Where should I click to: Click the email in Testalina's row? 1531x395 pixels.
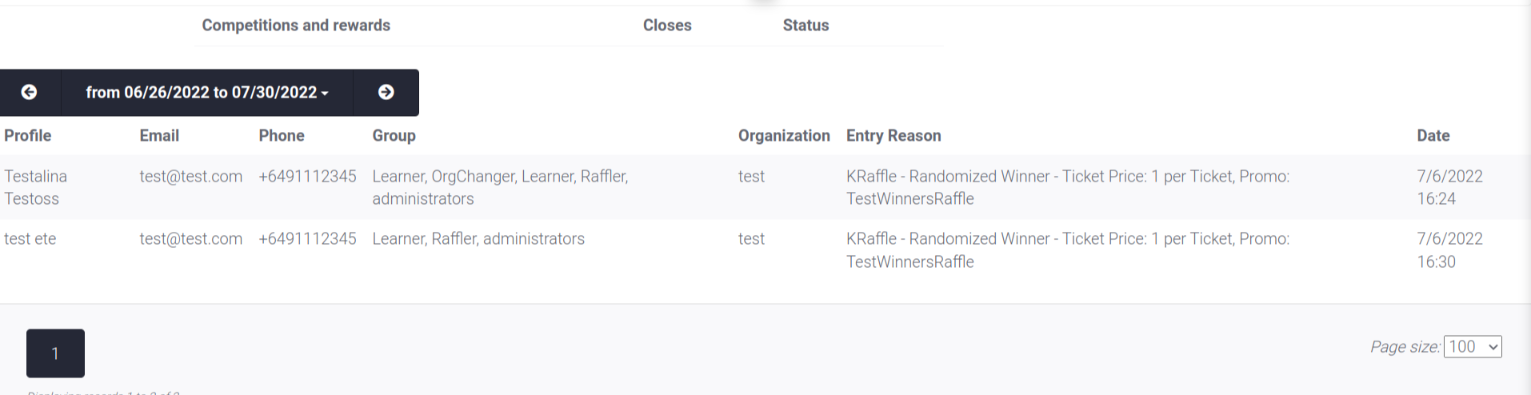[191, 176]
